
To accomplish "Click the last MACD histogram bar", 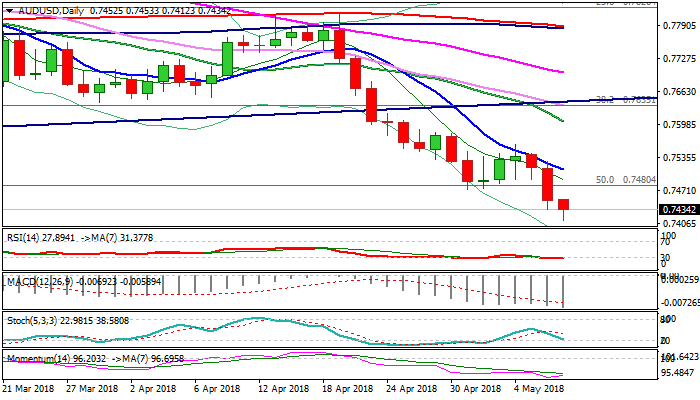I will point(563,292).
